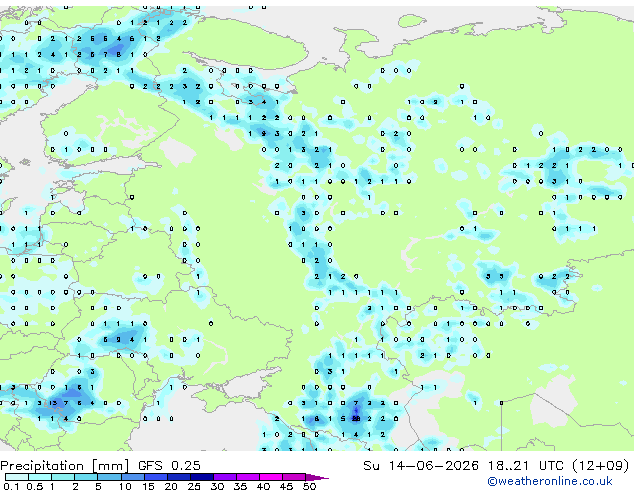Click the 30–35 mm purple legend swatch
Viewport: 634px width, 490px height.
pos(224,477)
